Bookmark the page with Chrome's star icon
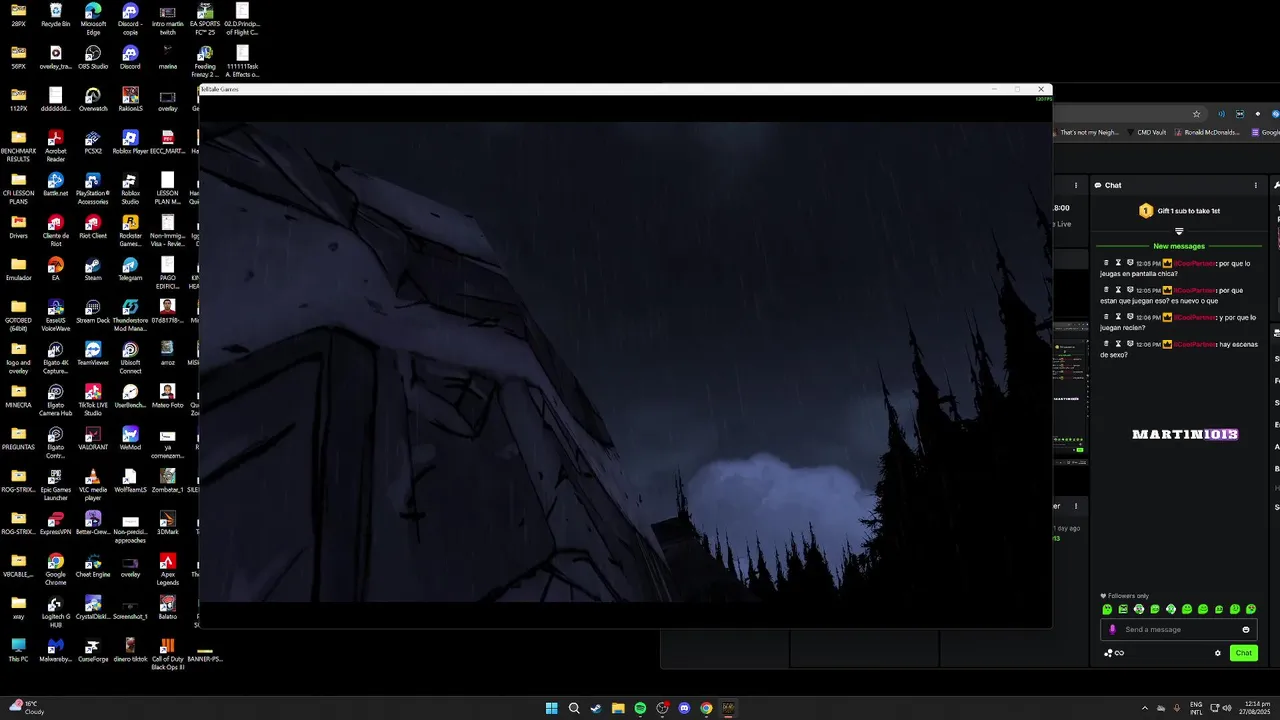 (1196, 114)
